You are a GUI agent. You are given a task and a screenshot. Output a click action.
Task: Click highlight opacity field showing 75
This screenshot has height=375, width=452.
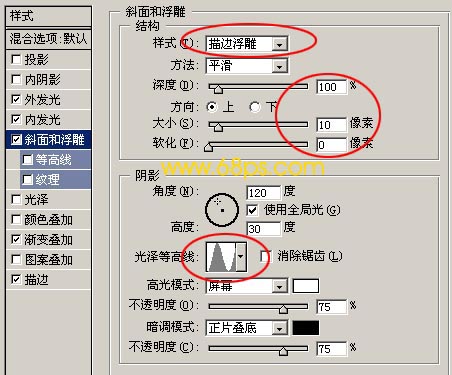coord(332,307)
